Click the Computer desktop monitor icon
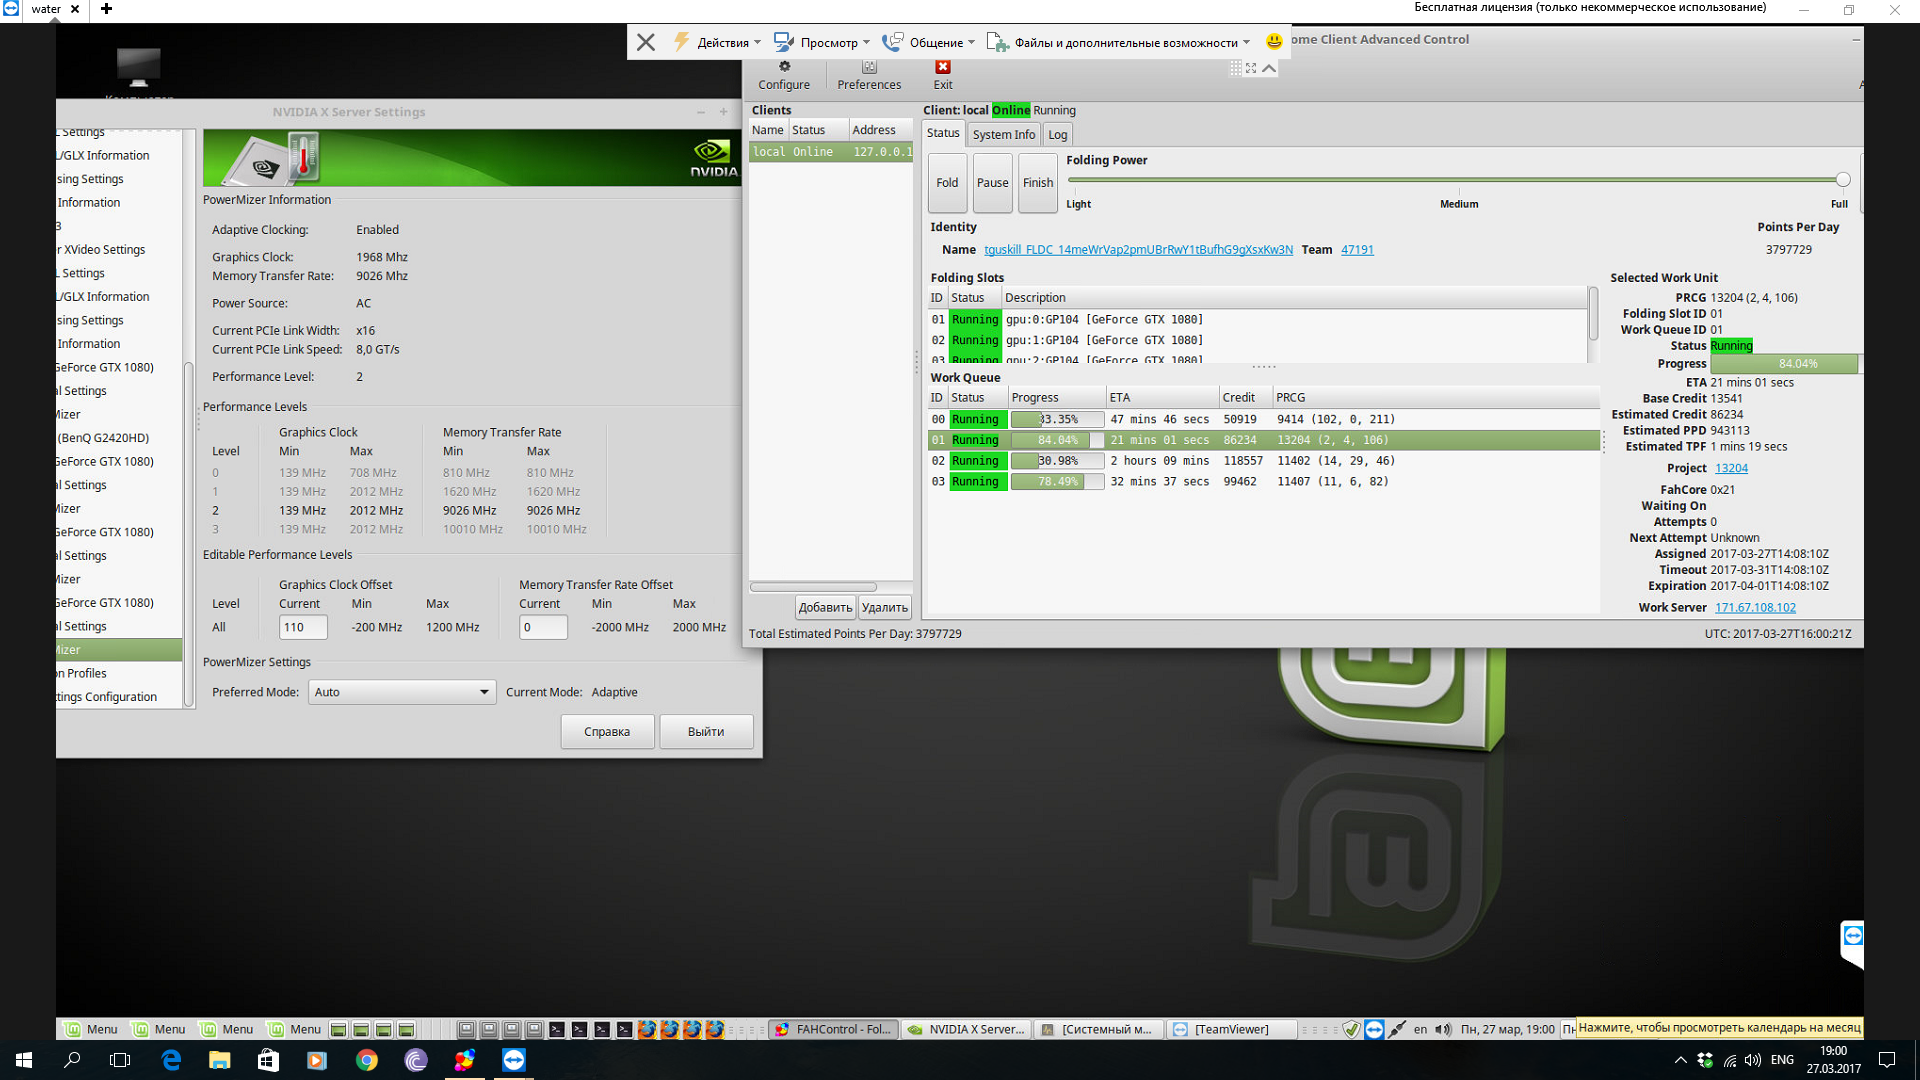Viewport: 1920px width, 1080px height. [x=138, y=67]
